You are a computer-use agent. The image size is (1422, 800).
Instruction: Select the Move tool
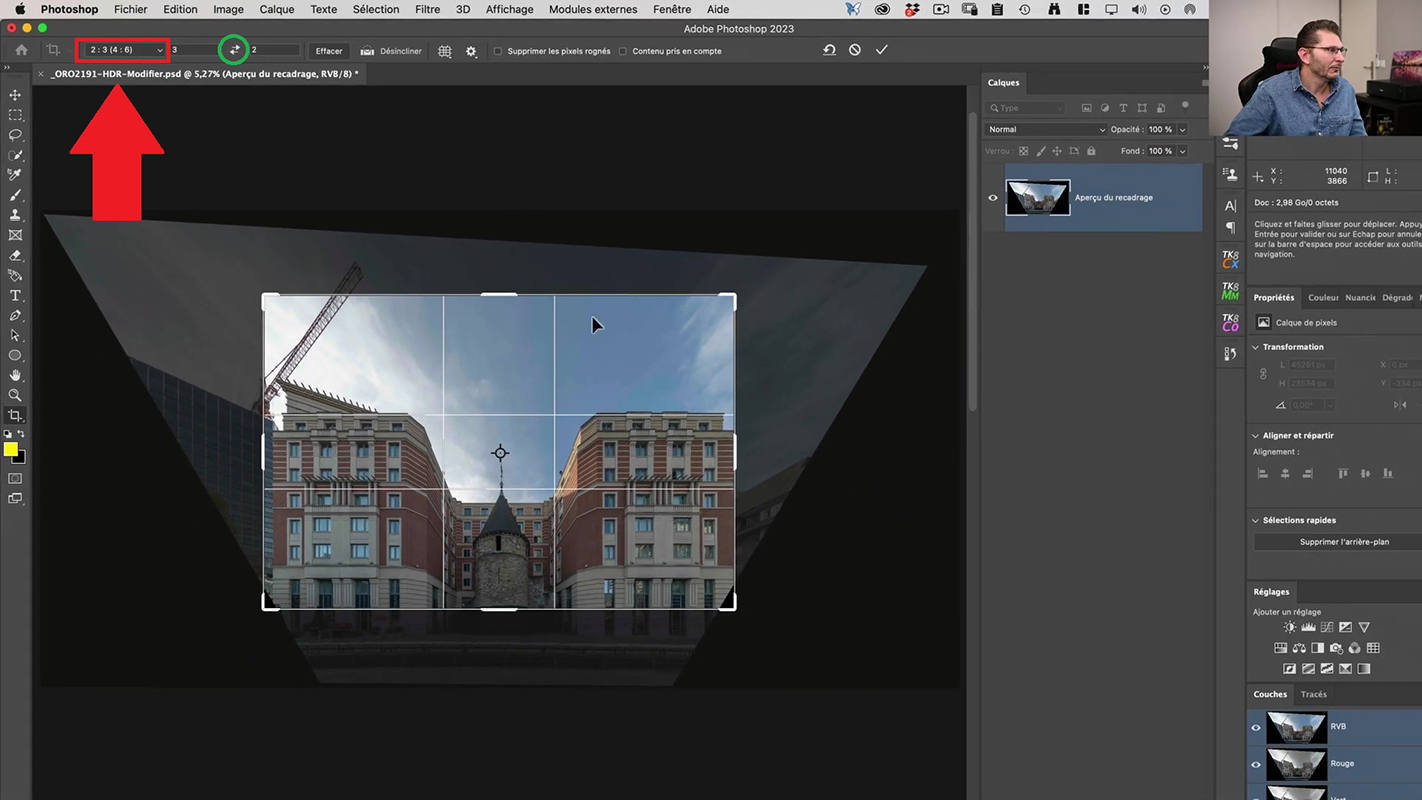(x=15, y=95)
